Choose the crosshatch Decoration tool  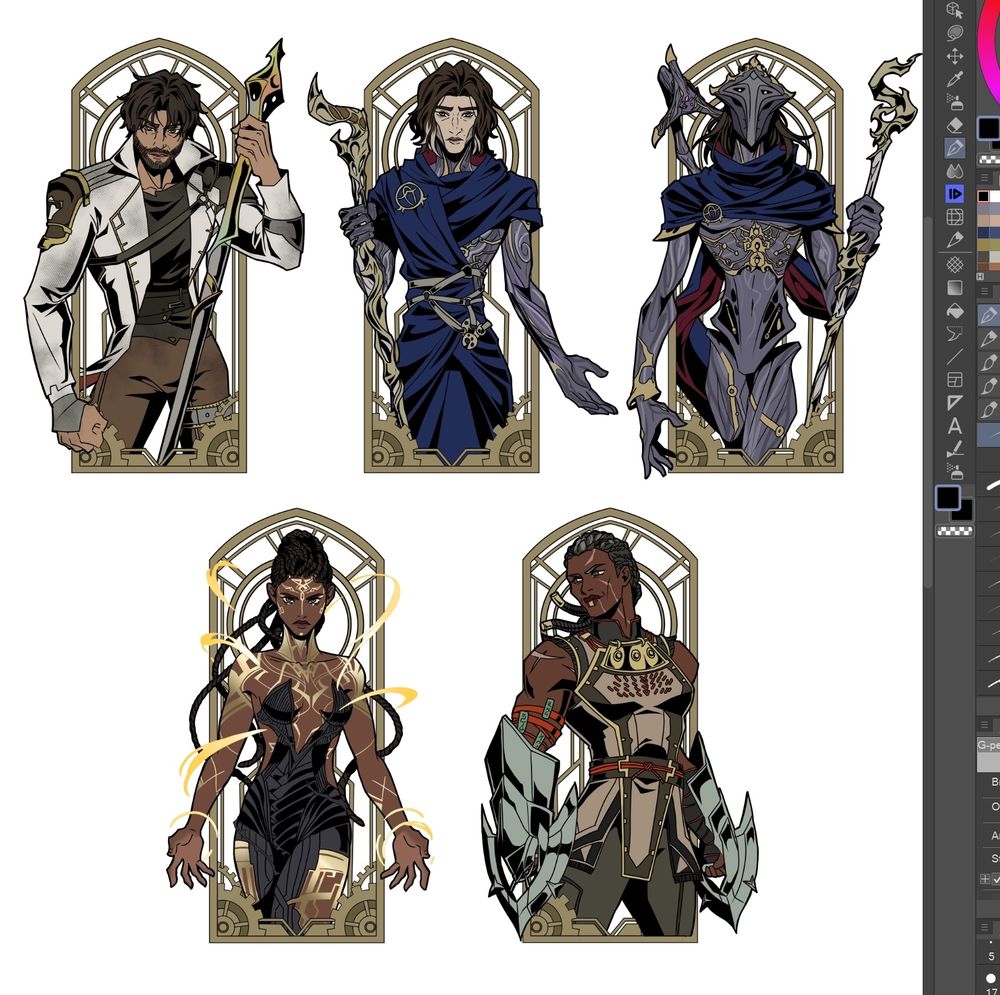click(954, 264)
